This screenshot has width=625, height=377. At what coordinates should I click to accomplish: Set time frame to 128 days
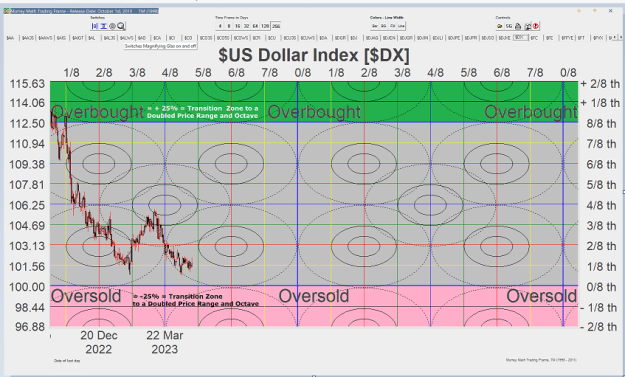265,26
